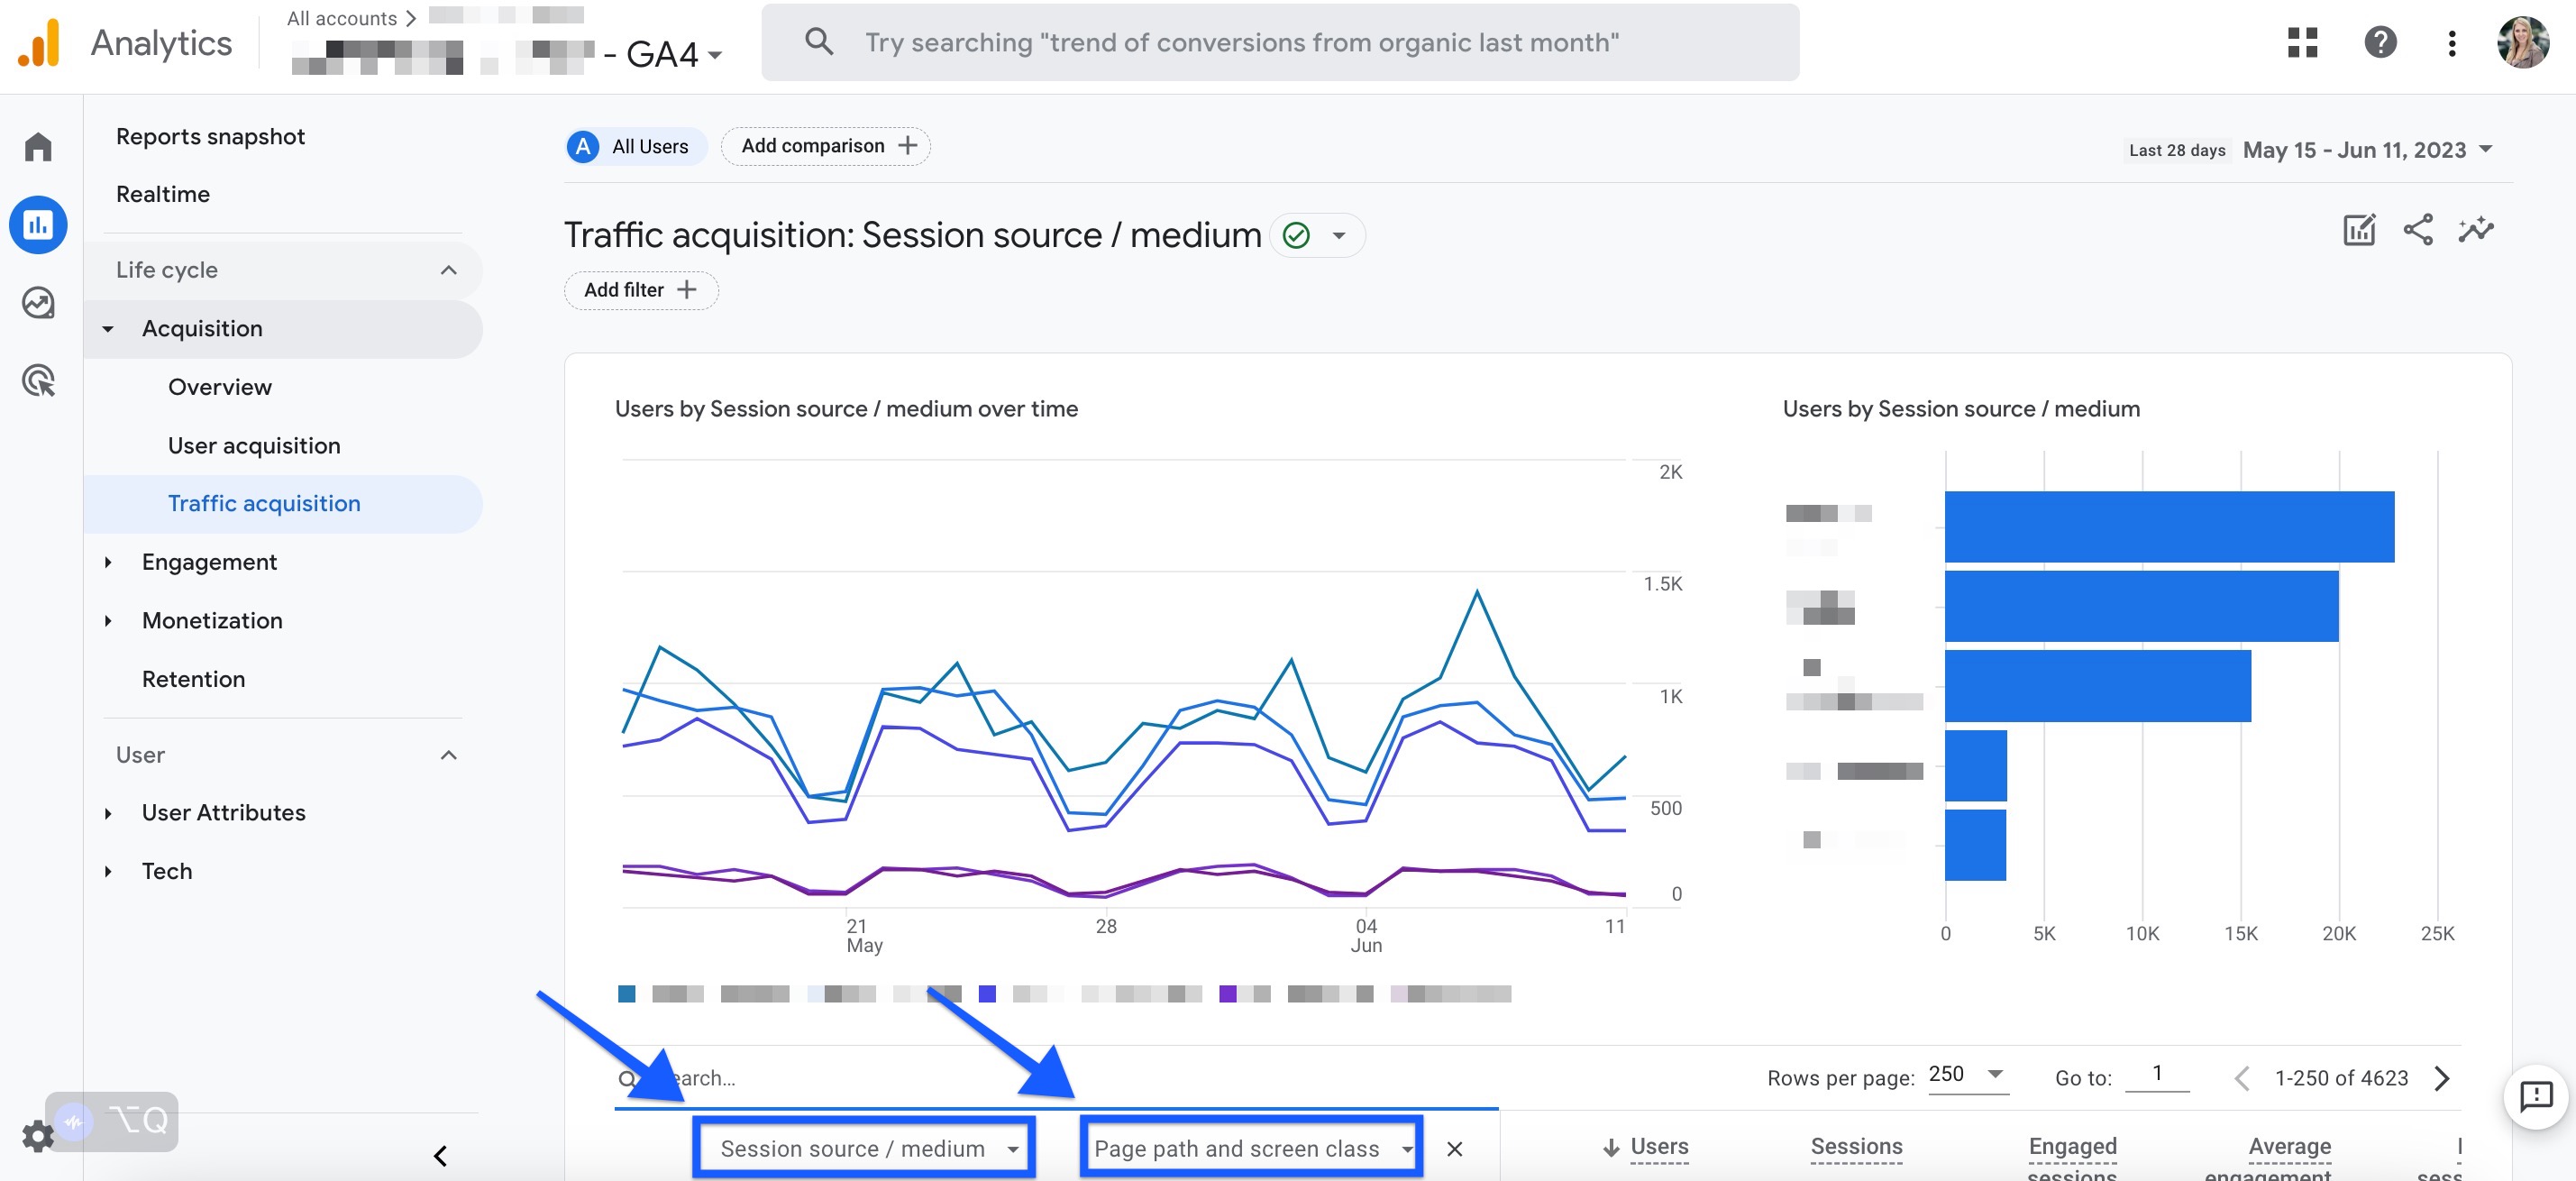
Task: Toggle All Users segment selector
Action: click(x=629, y=144)
